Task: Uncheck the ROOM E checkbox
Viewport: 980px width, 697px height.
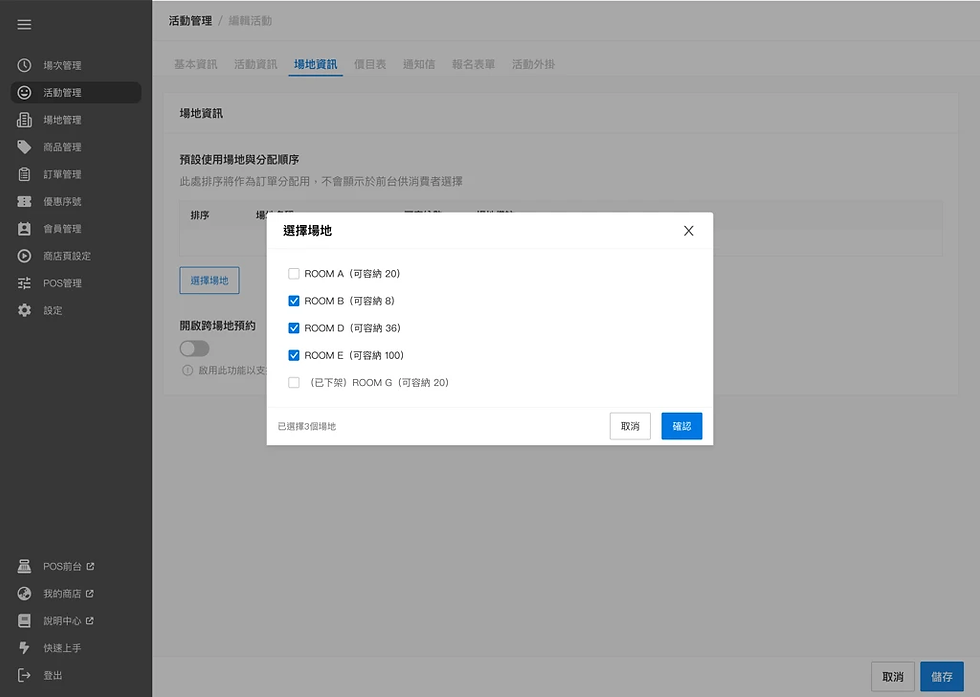Action: 294,355
